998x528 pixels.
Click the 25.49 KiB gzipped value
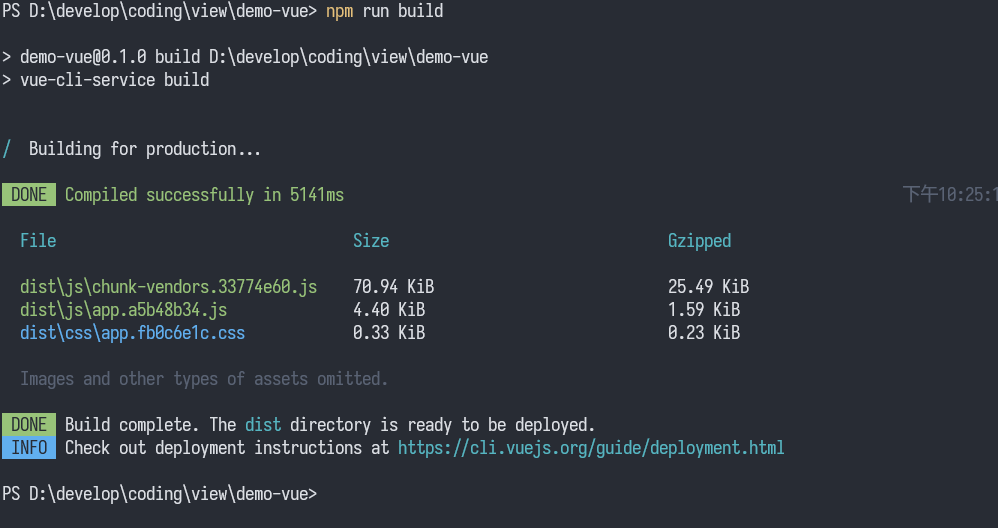point(708,287)
